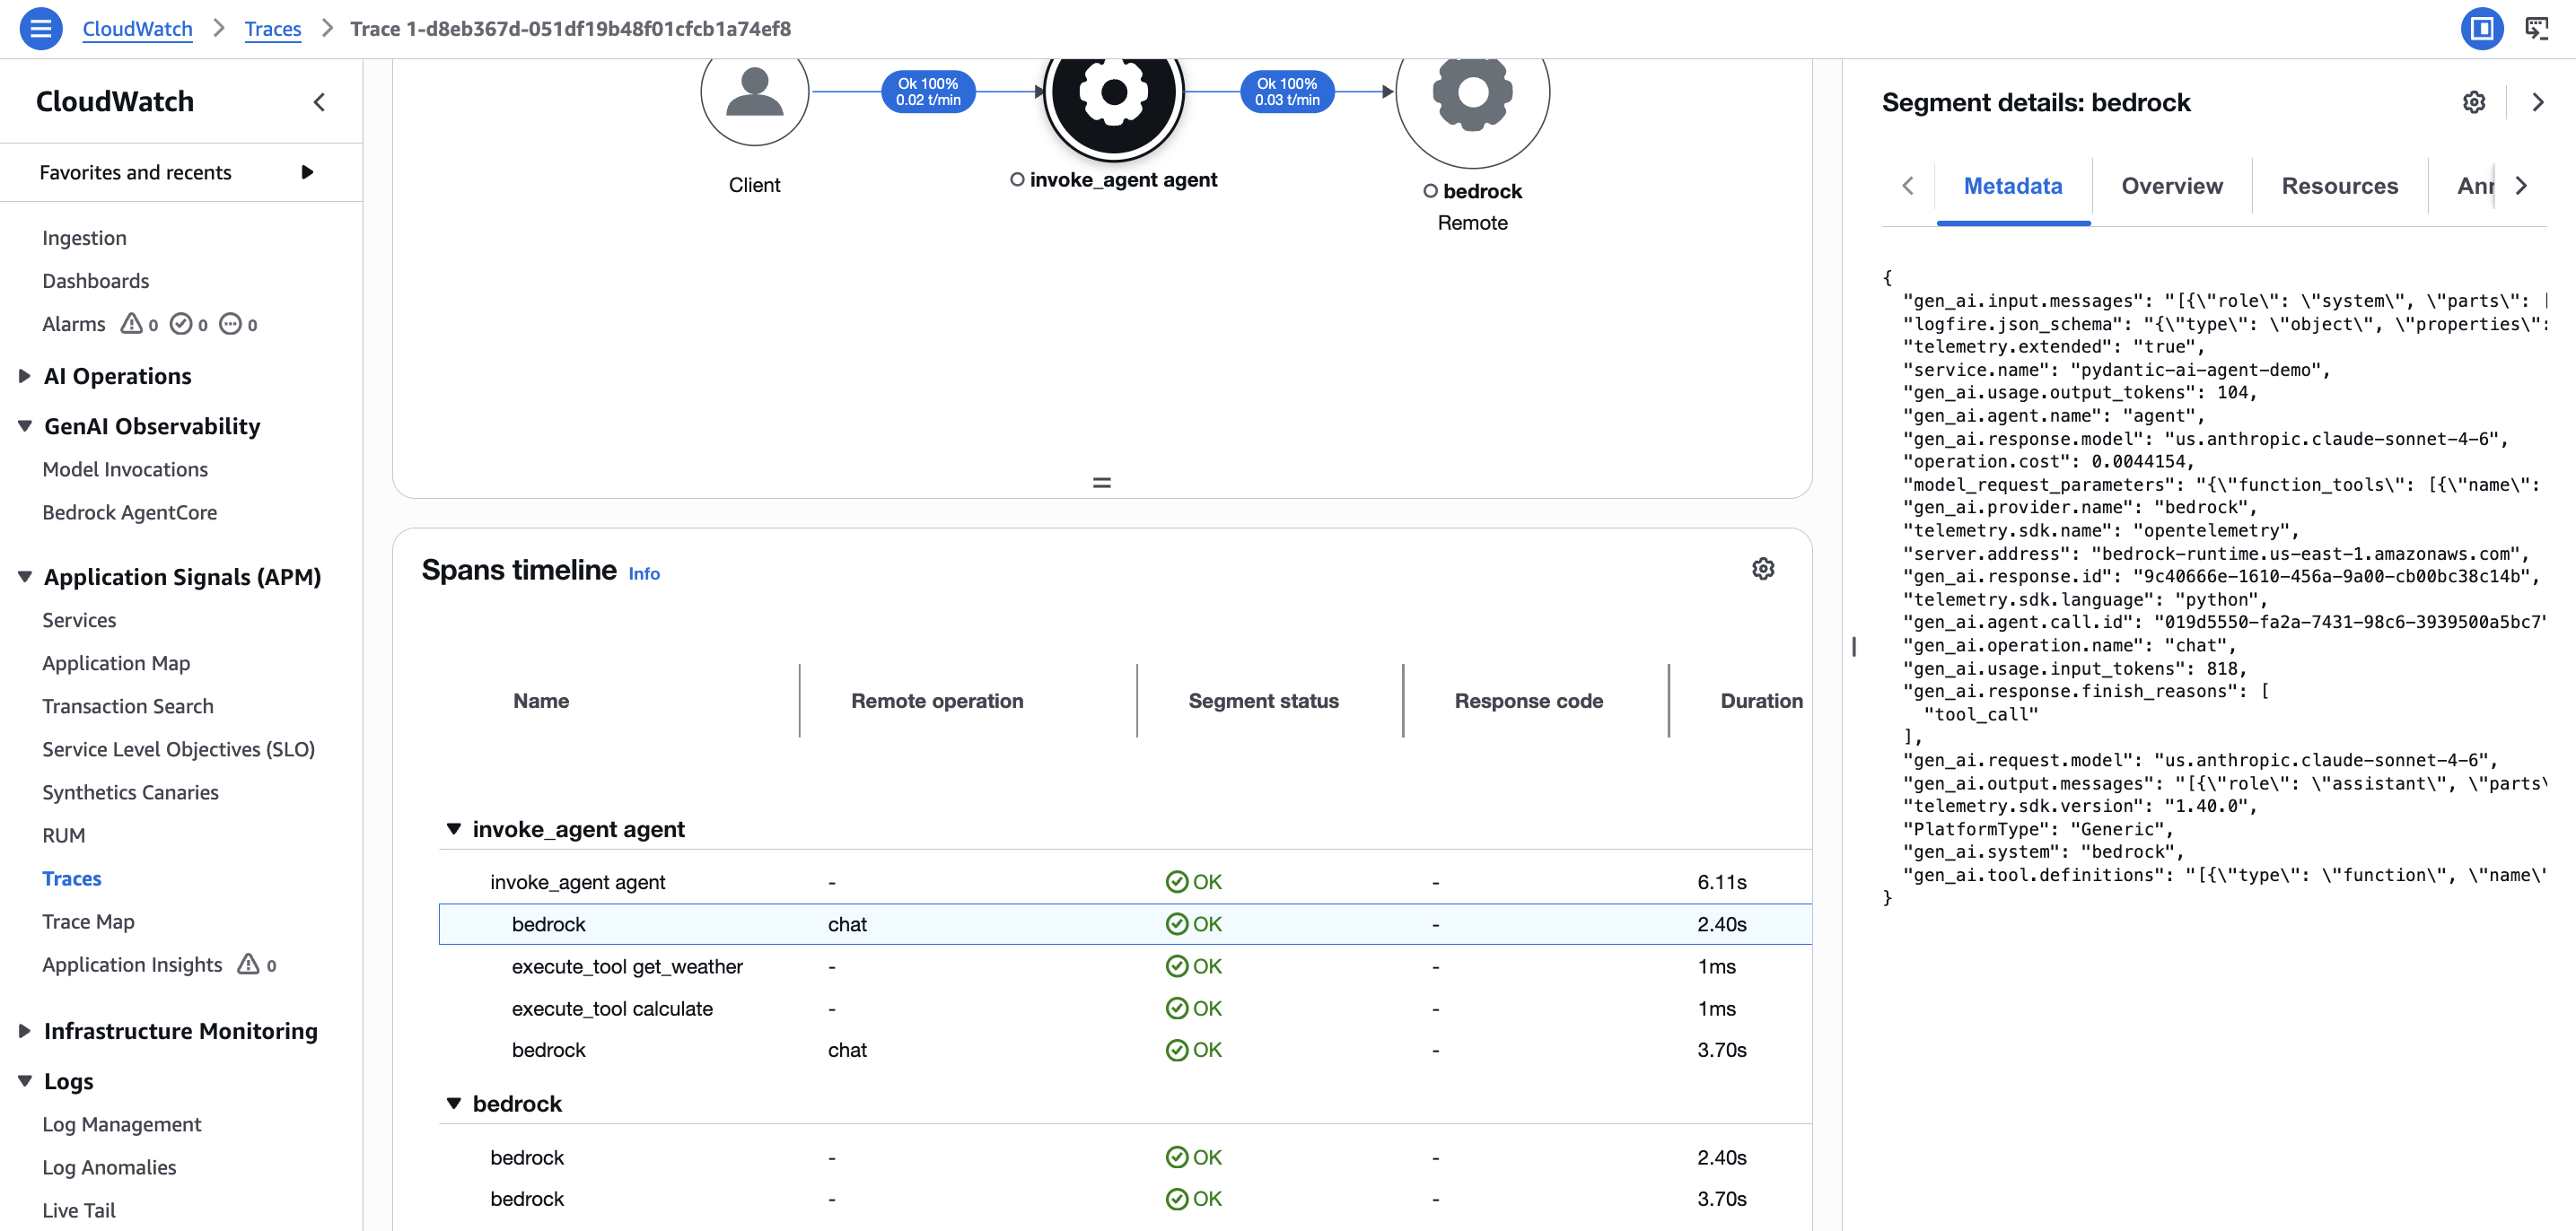Select the execute_tool get_weather span row

[627, 966]
